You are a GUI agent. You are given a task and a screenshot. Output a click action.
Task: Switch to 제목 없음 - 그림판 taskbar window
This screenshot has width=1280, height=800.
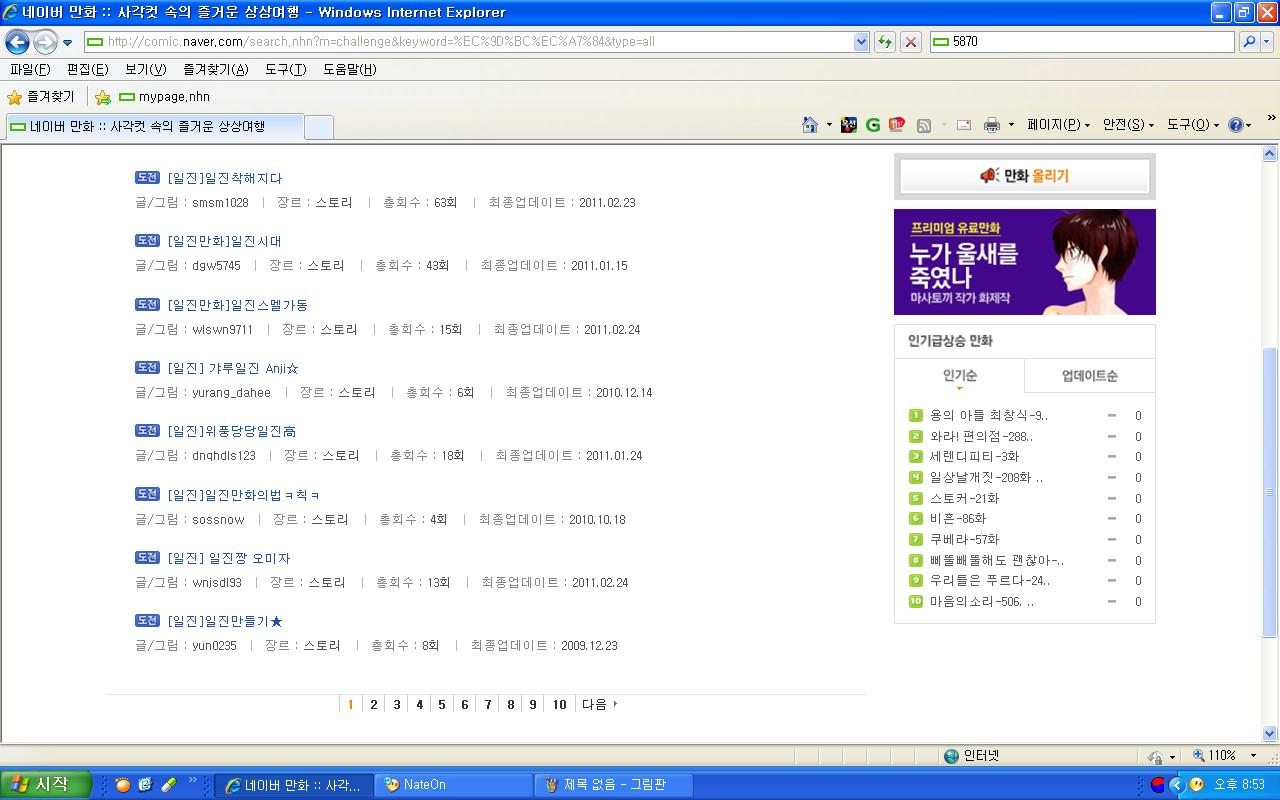tap(613, 785)
